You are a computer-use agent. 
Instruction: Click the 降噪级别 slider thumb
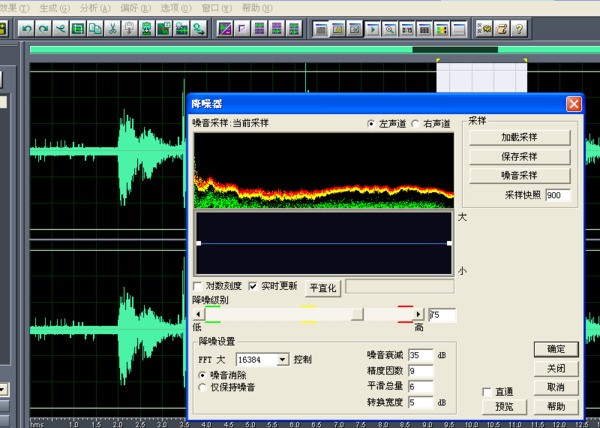357,314
